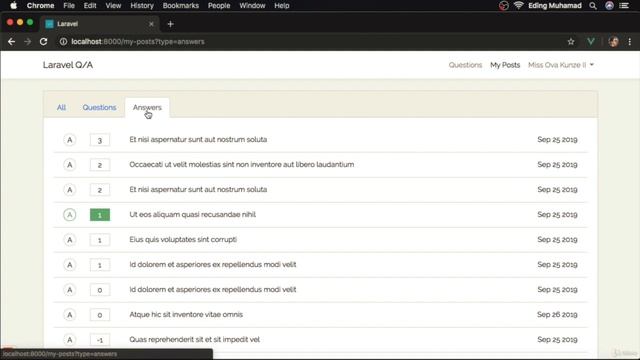The image size is (640, 360).
Task: Click the green accepted vote badge 1
Action: (x=100, y=215)
